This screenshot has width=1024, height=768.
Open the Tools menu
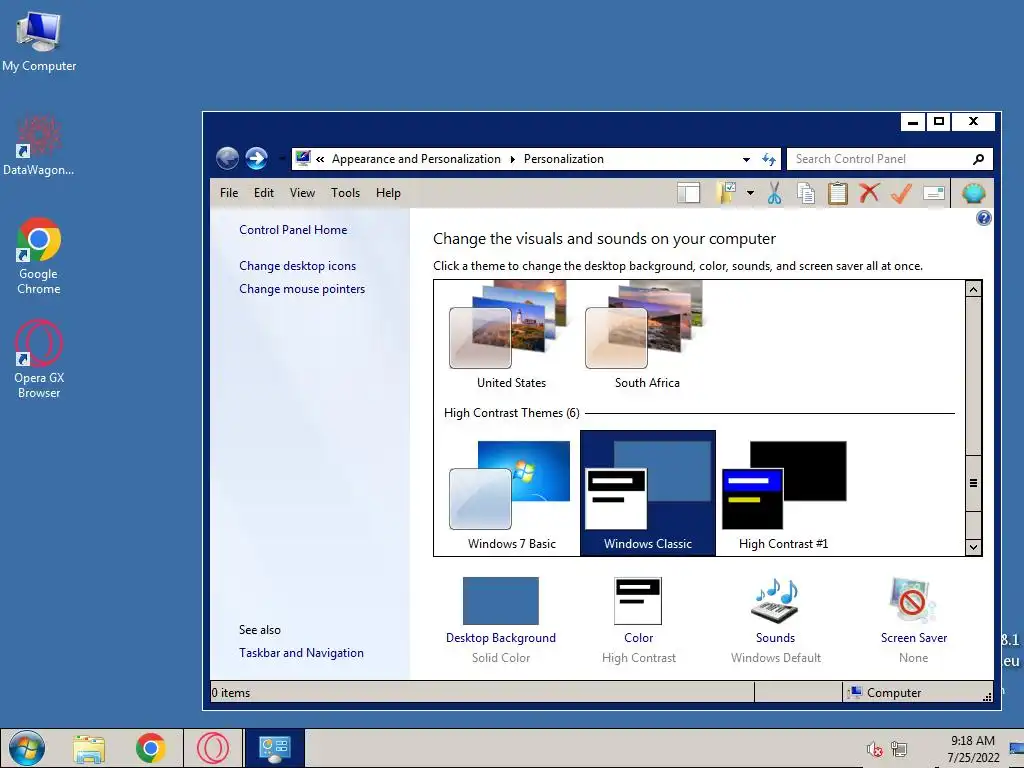(x=345, y=193)
